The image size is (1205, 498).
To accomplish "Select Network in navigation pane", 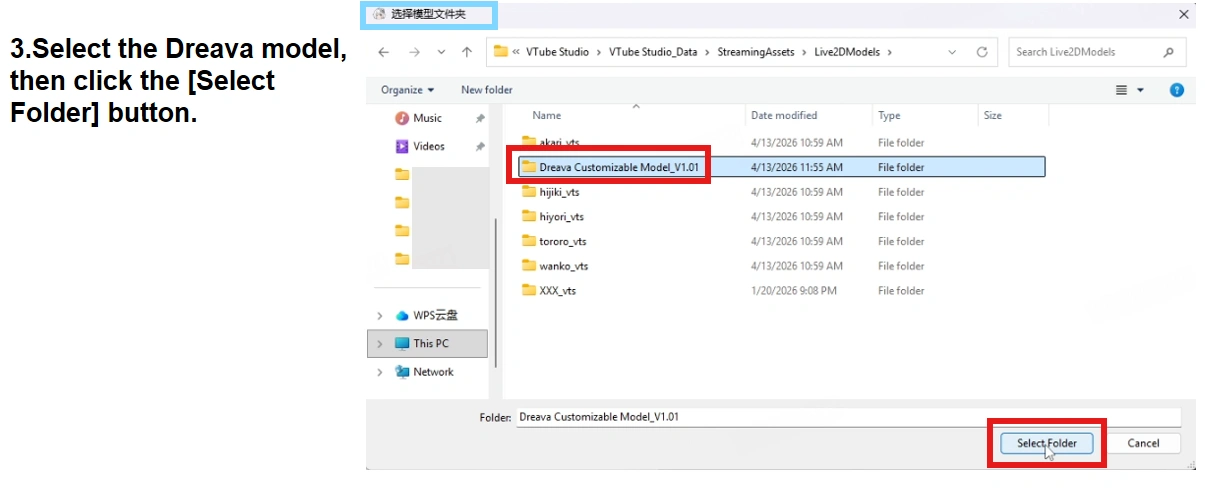I will point(425,372).
